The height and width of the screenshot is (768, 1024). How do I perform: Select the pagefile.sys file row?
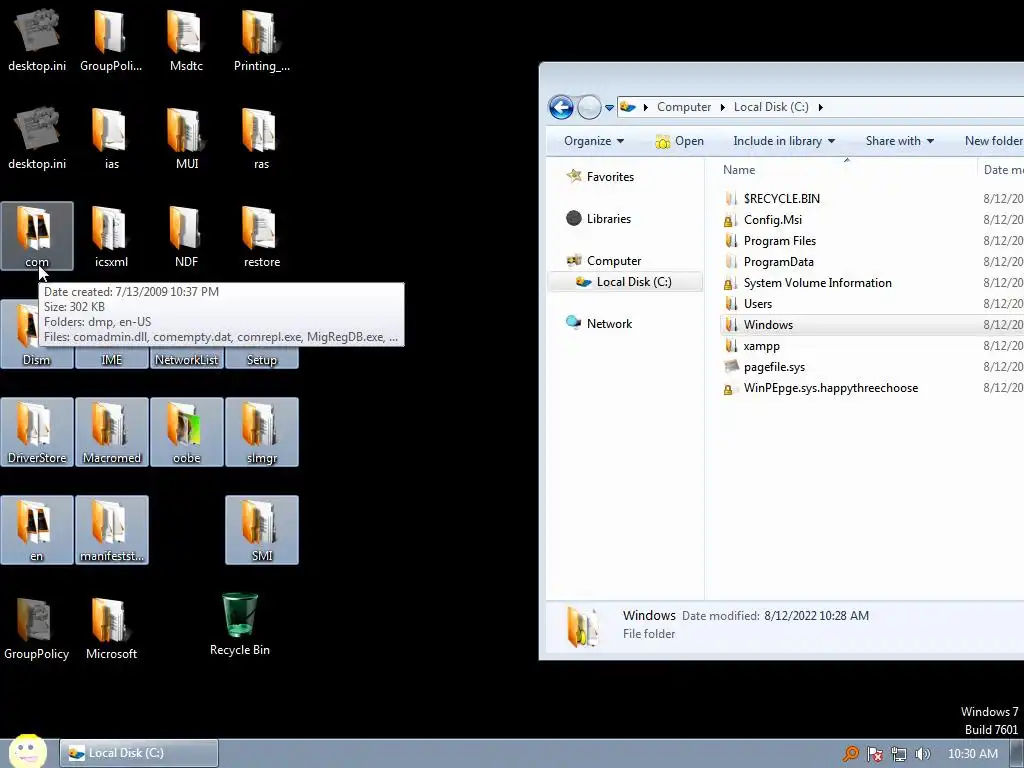[x=872, y=367]
